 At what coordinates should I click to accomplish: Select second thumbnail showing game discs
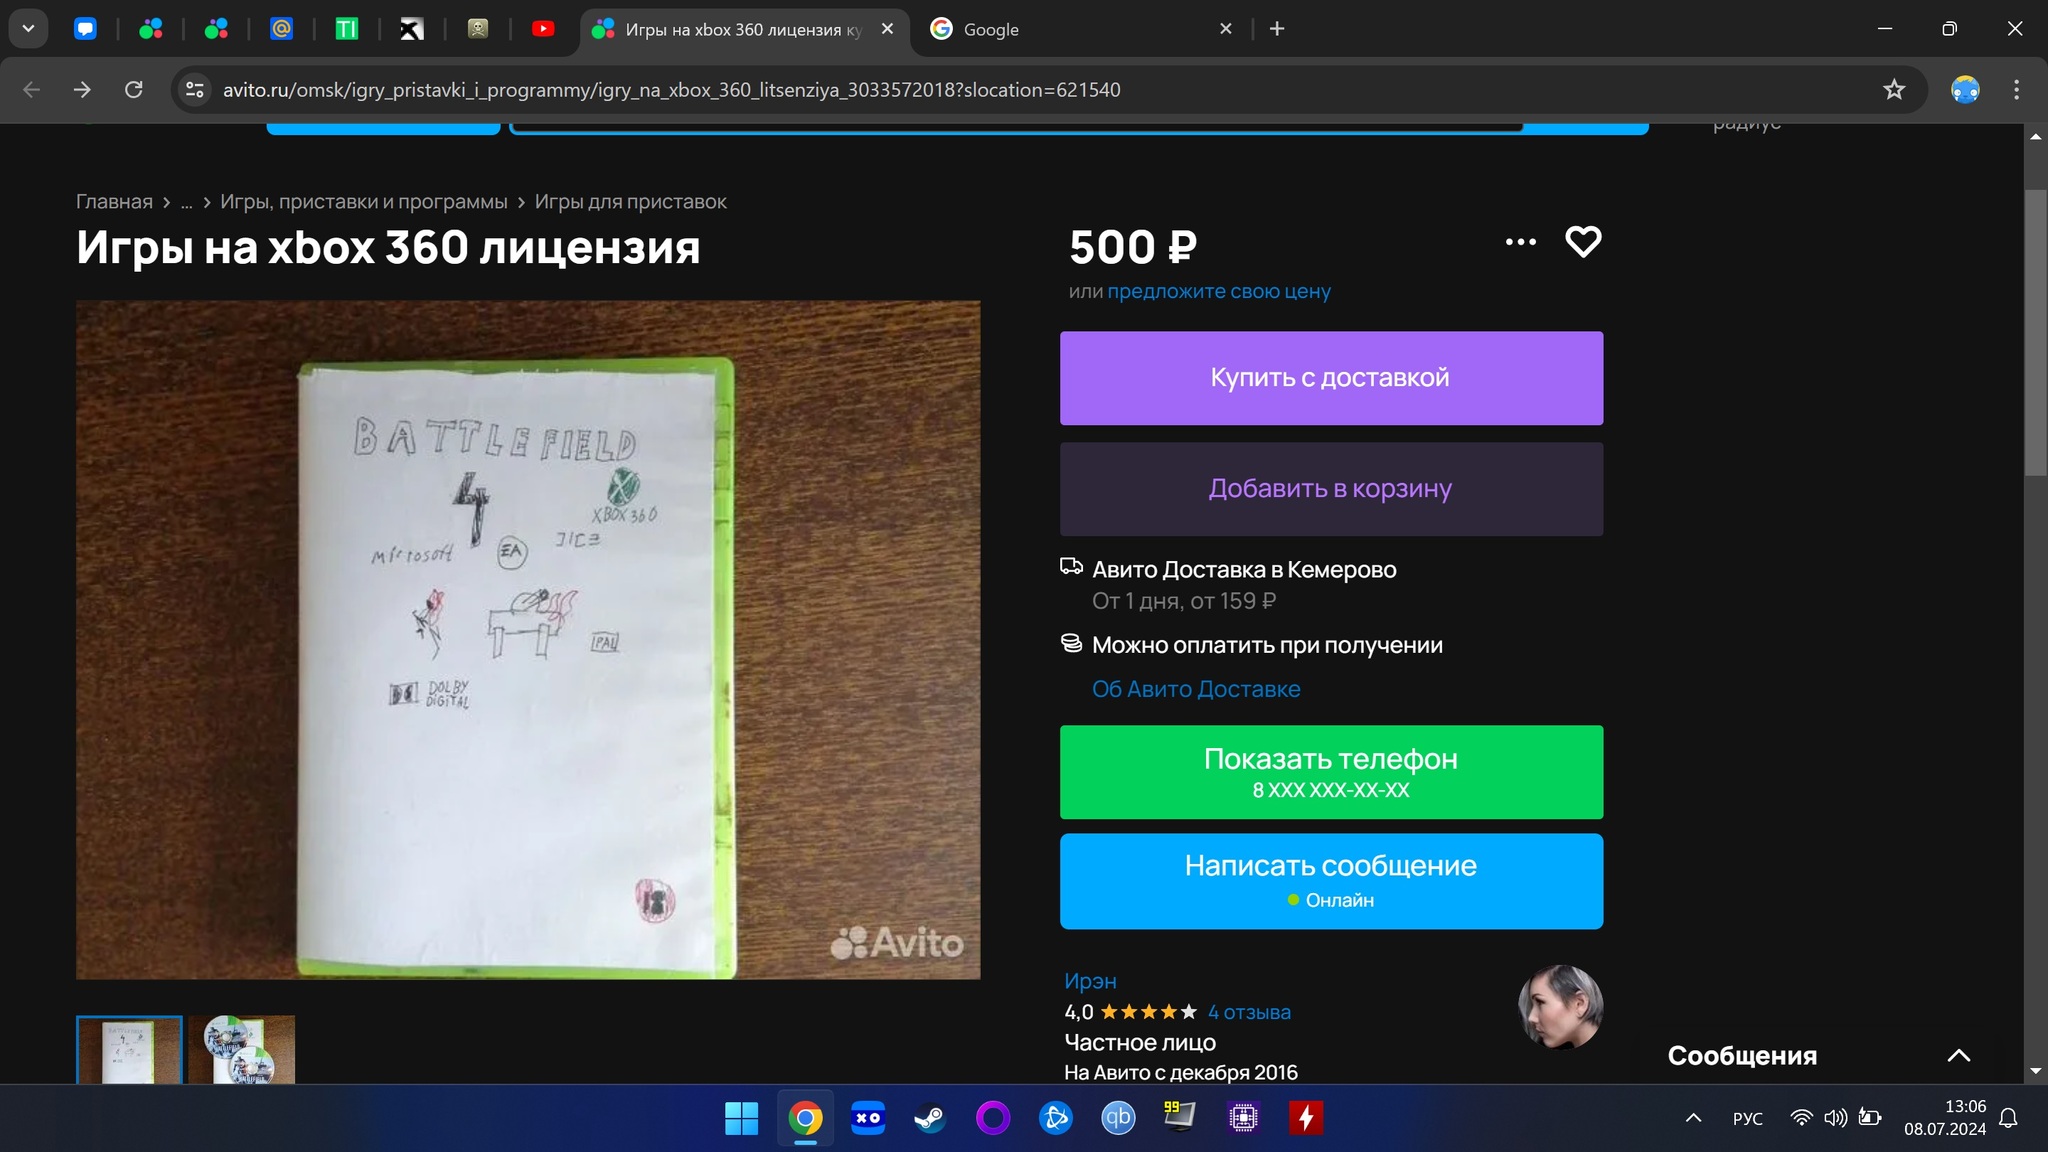[241, 1050]
